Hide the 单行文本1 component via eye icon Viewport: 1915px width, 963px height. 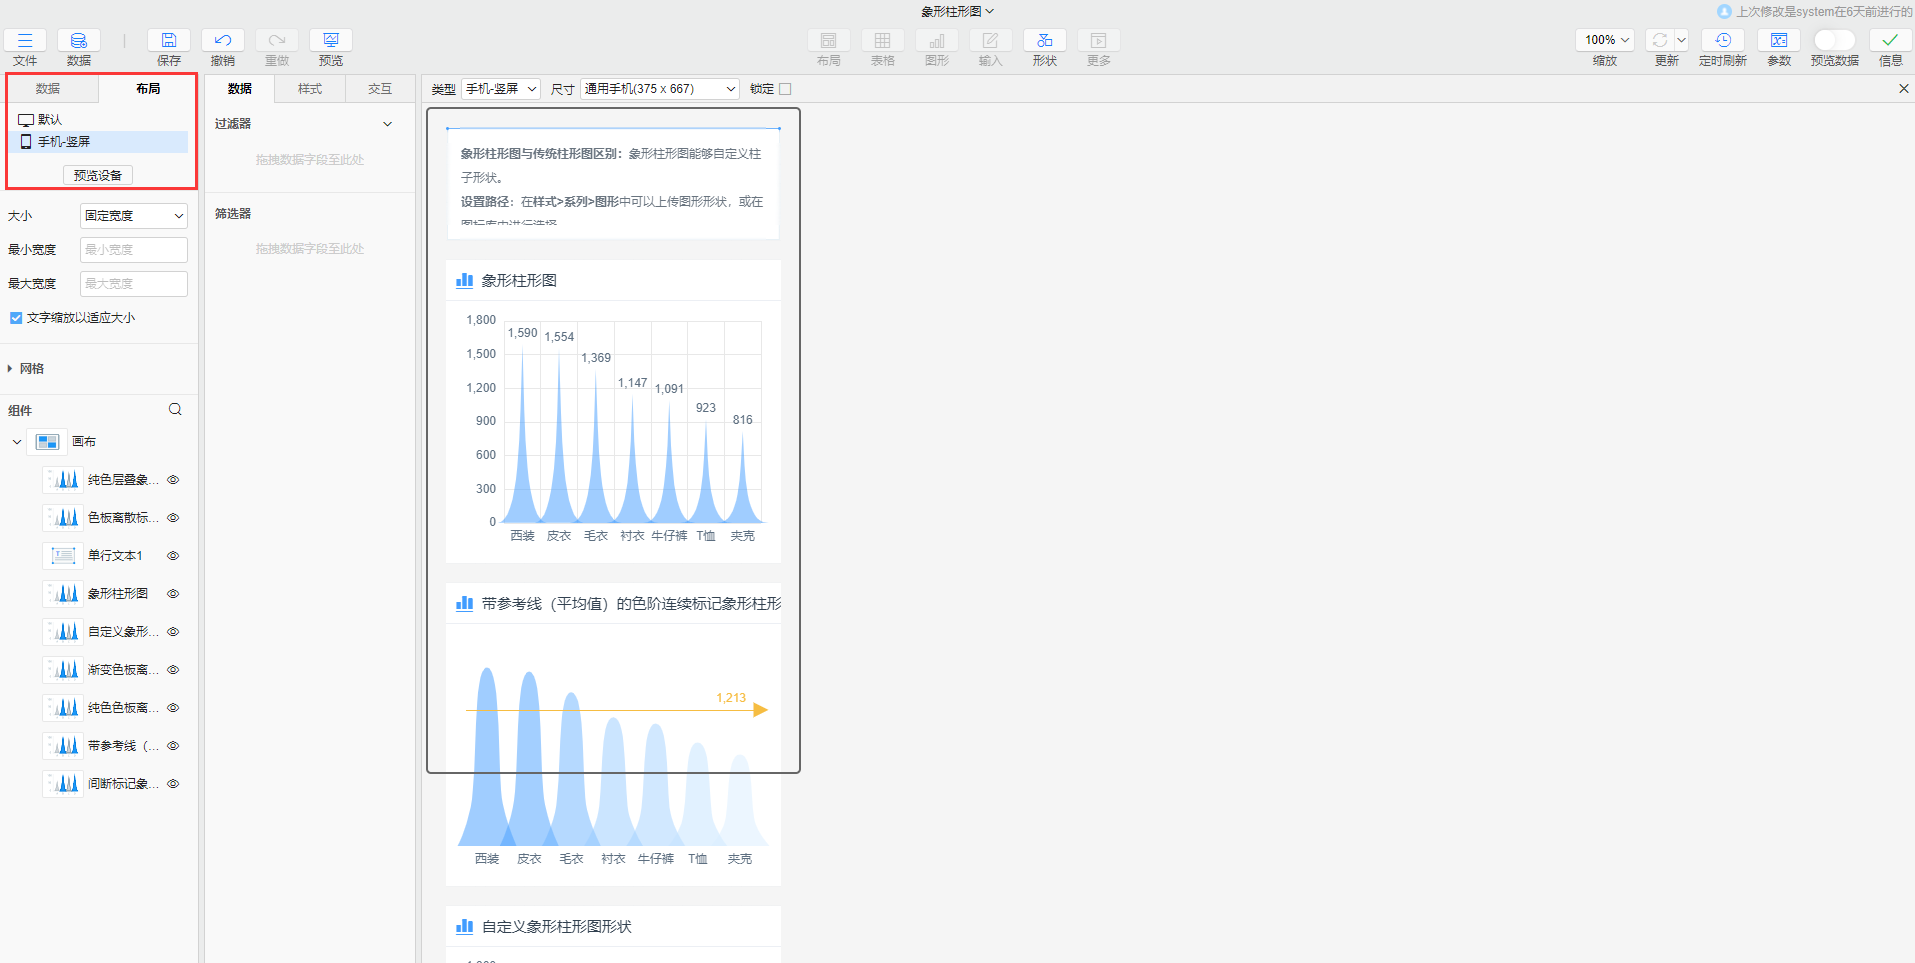point(173,556)
